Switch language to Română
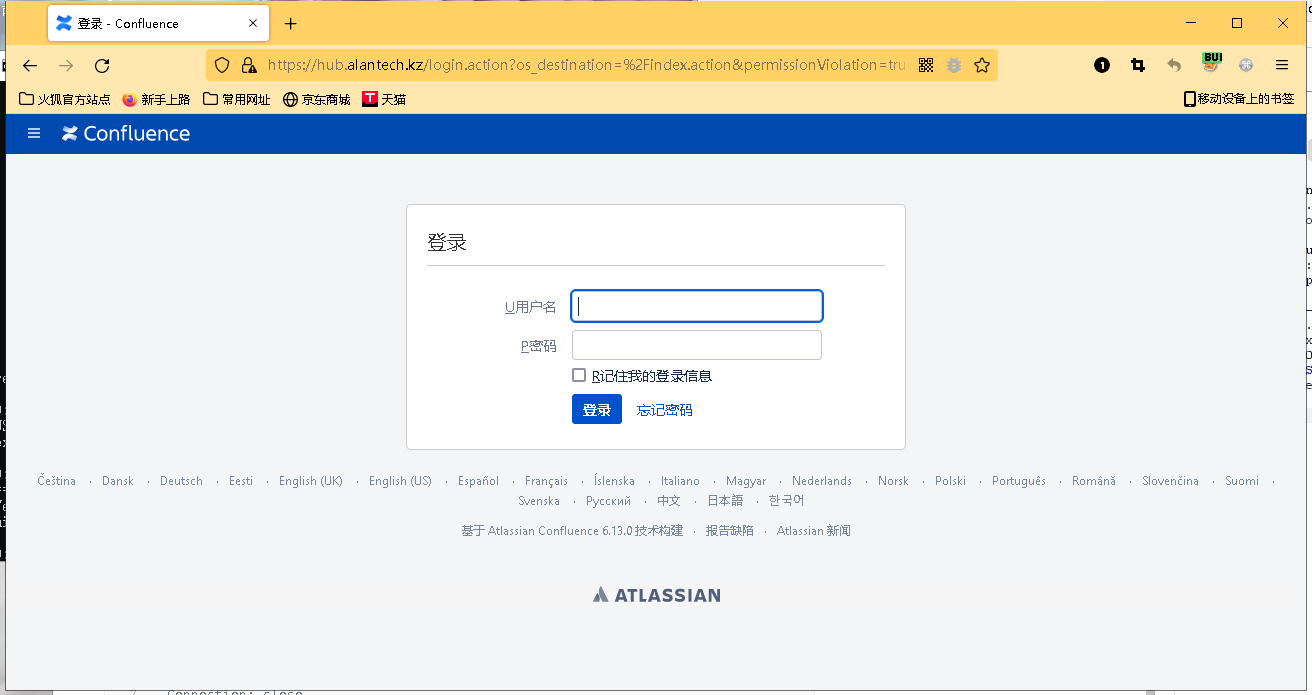The height and width of the screenshot is (695, 1312). coord(1094,481)
